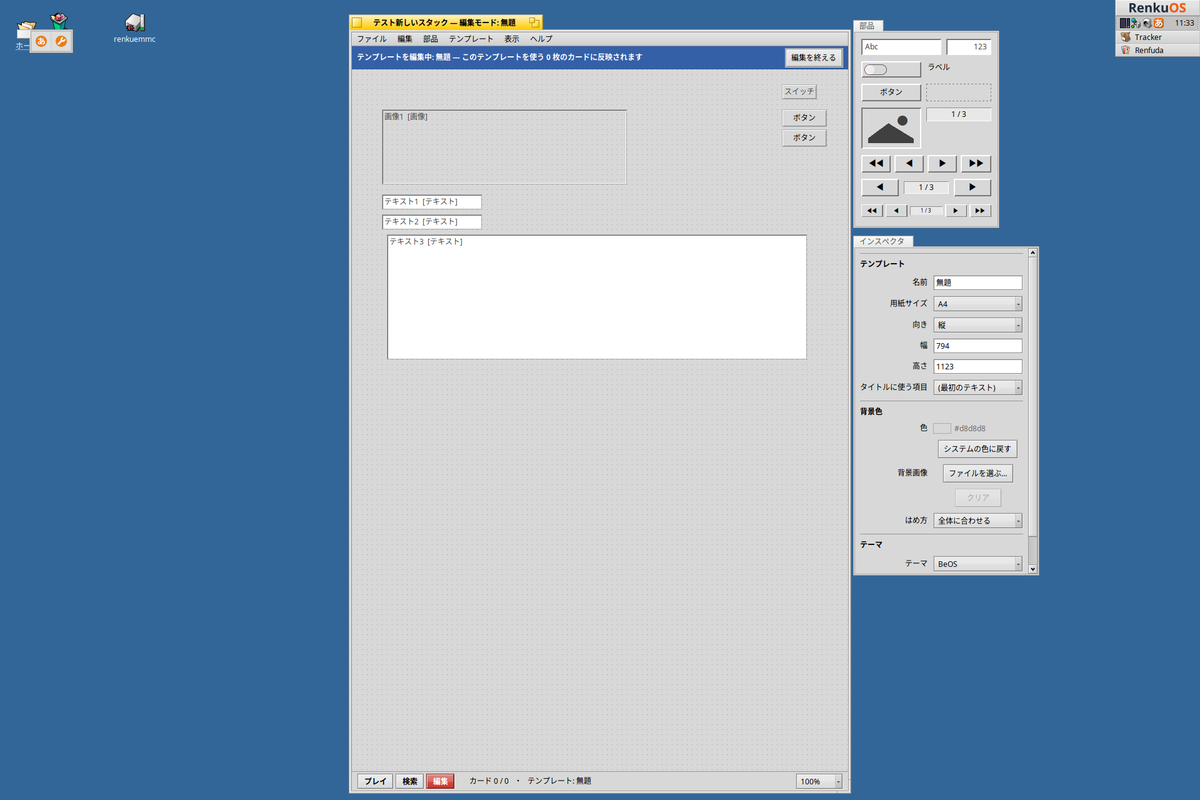Pick the 123 number field part in palette
This screenshot has width=1200, height=800.
point(969,46)
